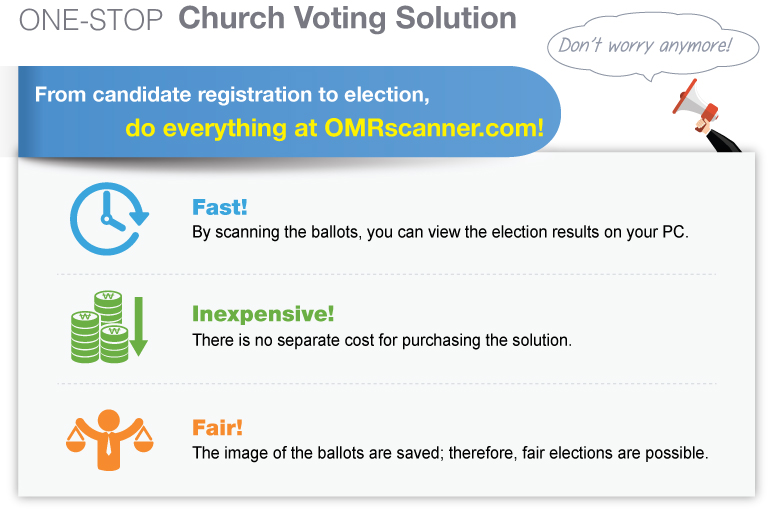Open the yellow OMRscanner.com link text
The width and height of the screenshot is (770, 529).
click(x=335, y=129)
